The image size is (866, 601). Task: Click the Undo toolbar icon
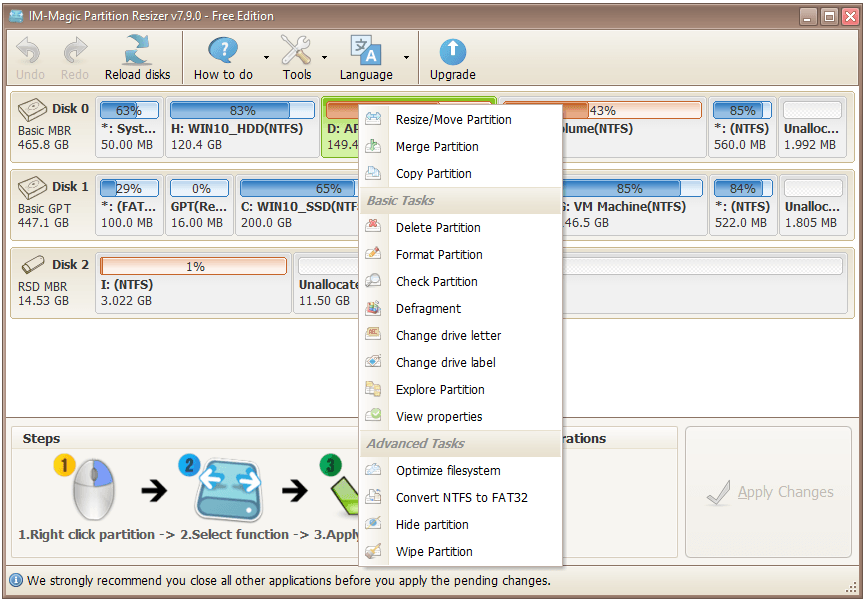[x=29, y=51]
